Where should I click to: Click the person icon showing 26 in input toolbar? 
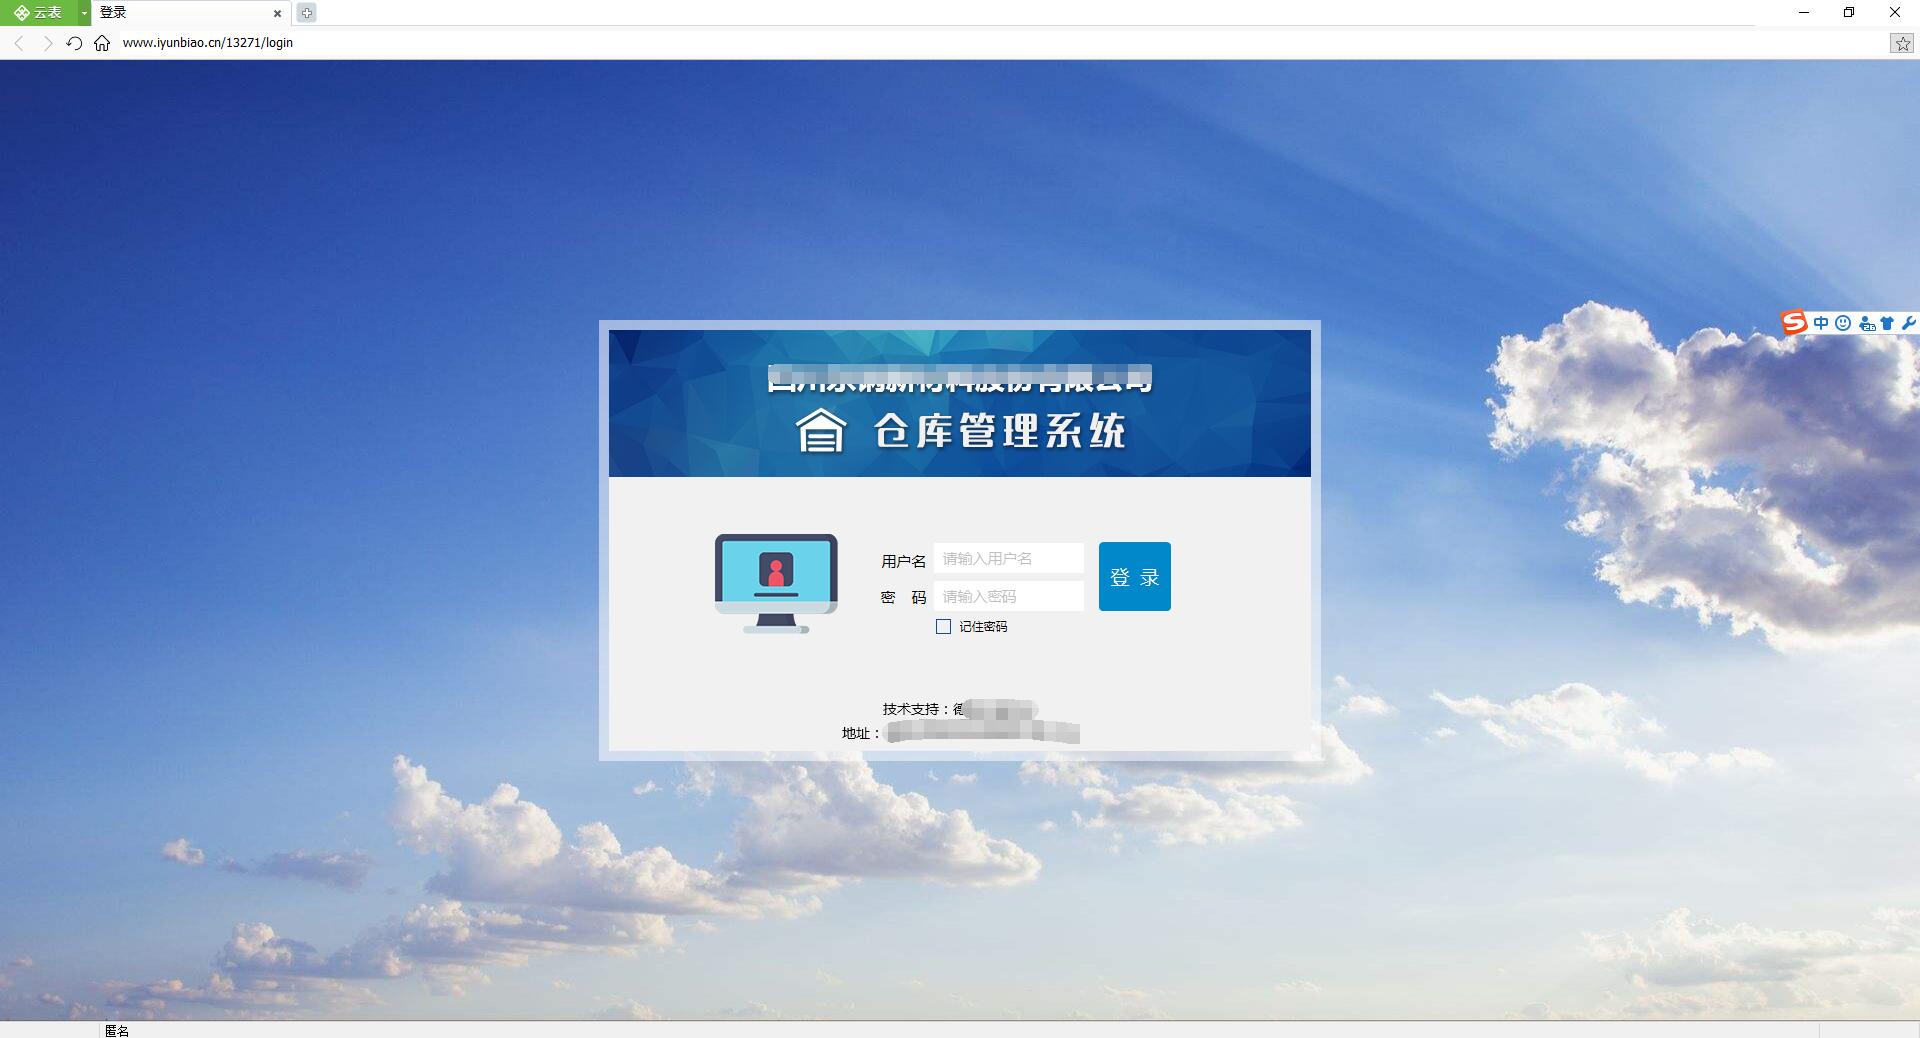click(1866, 322)
